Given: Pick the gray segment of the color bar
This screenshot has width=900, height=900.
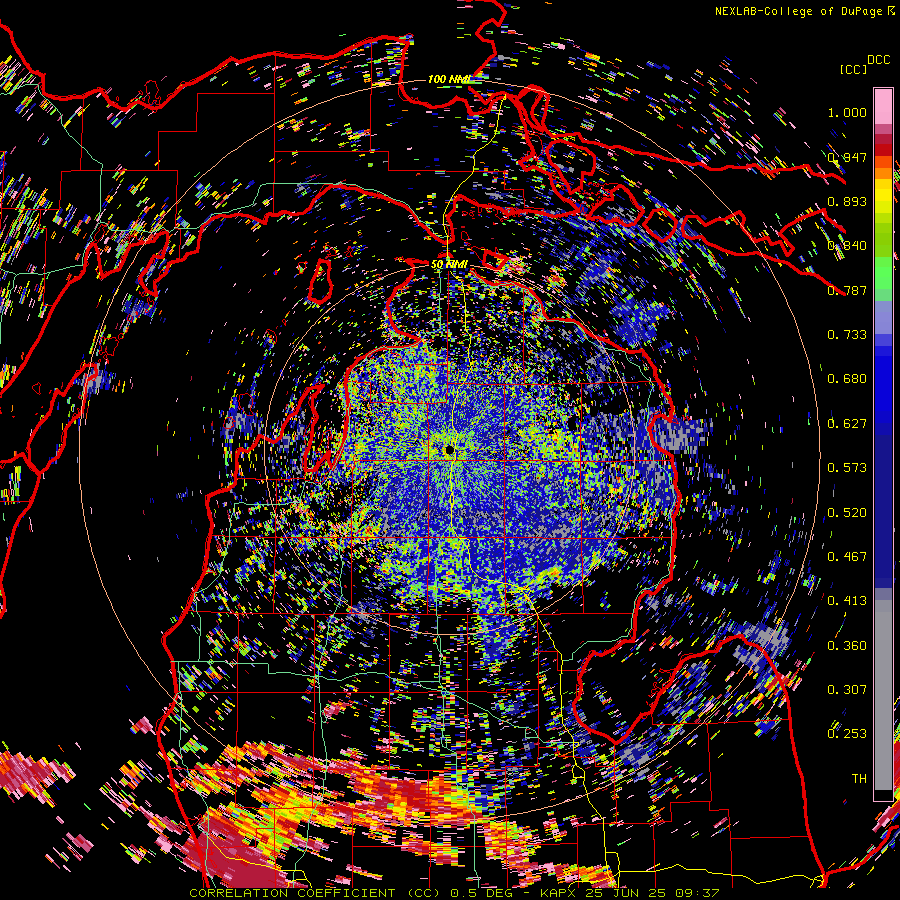Looking at the screenshot, I should [x=883, y=695].
